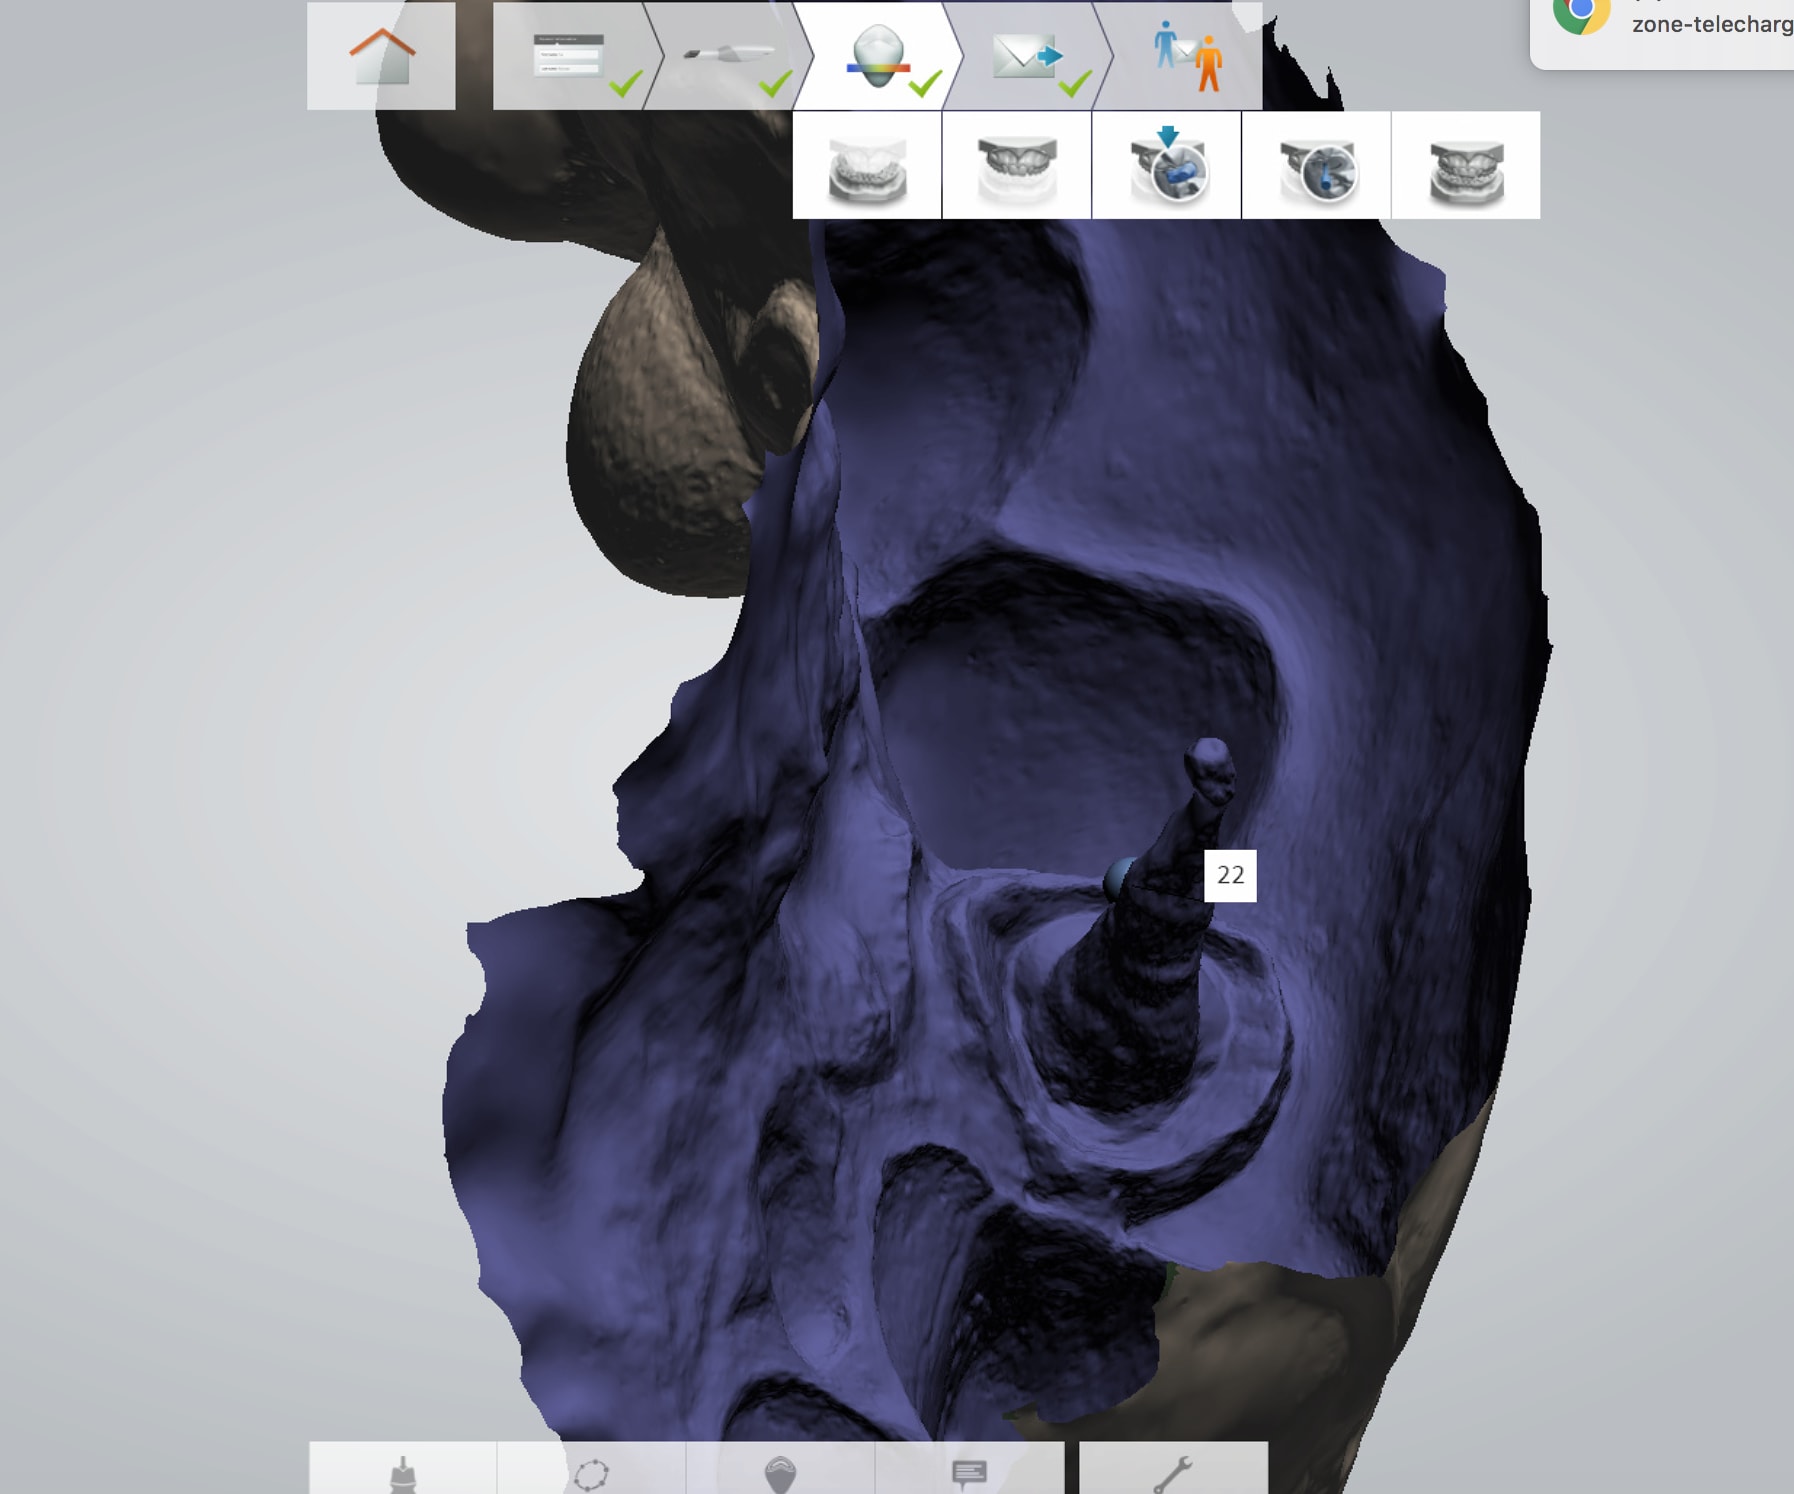Image resolution: width=1794 pixels, height=1494 pixels.
Task: Select the color-banded tooth analyze step
Action: 878,56
